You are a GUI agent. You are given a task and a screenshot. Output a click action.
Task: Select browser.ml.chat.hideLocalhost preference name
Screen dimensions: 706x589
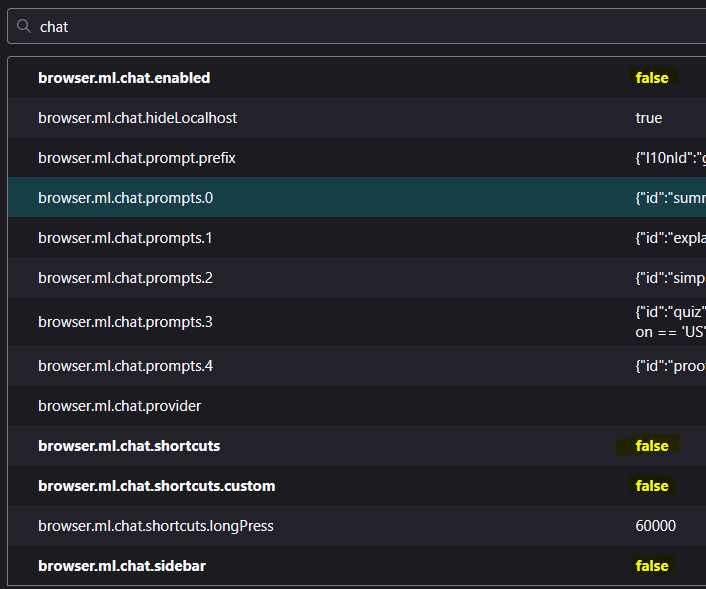(137, 118)
